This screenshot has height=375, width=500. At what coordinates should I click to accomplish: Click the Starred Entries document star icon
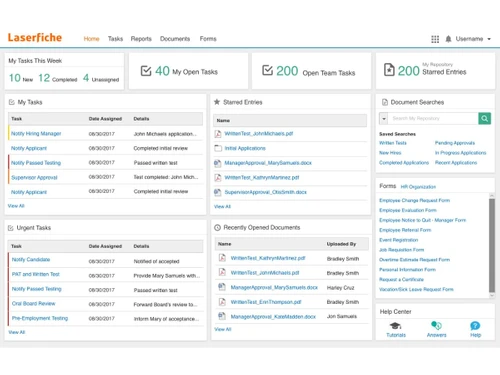coord(389,70)
